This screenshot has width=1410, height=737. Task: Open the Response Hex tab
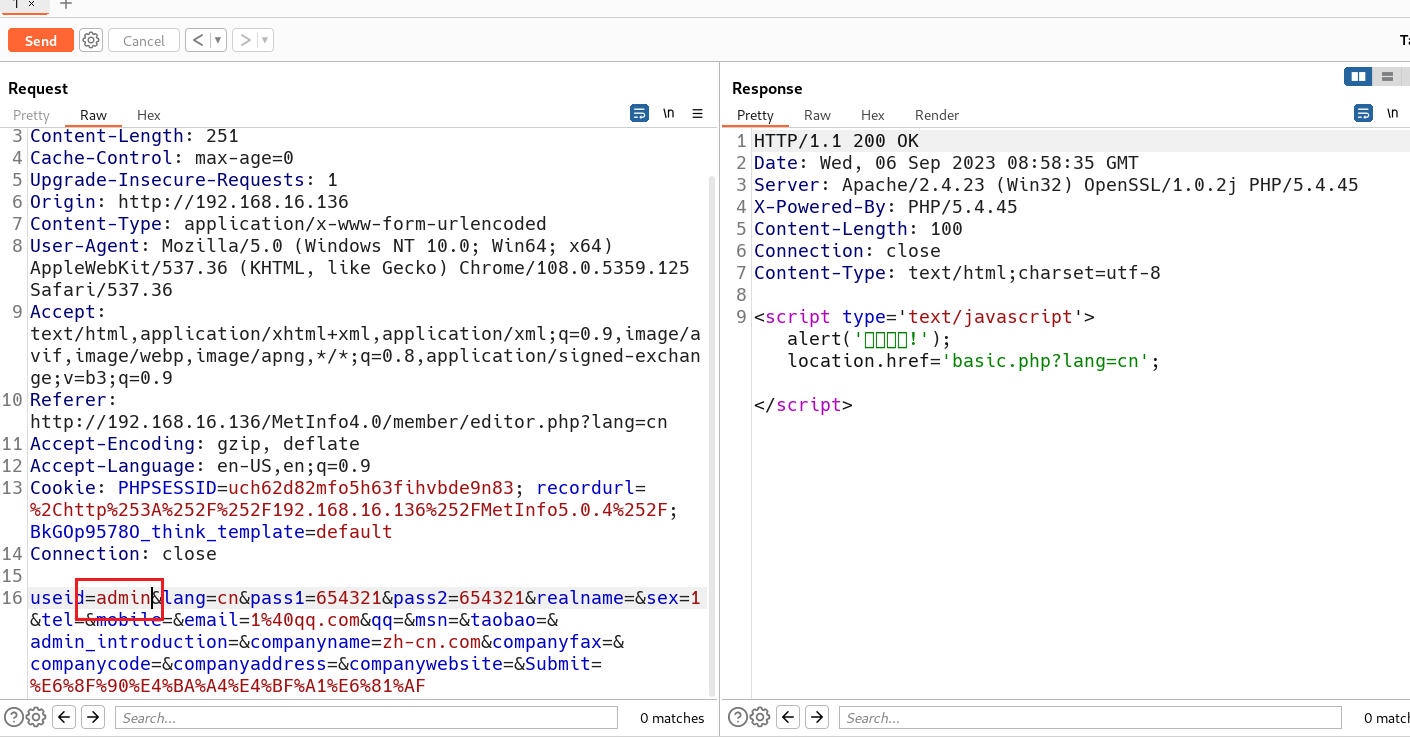pos(873,115)
